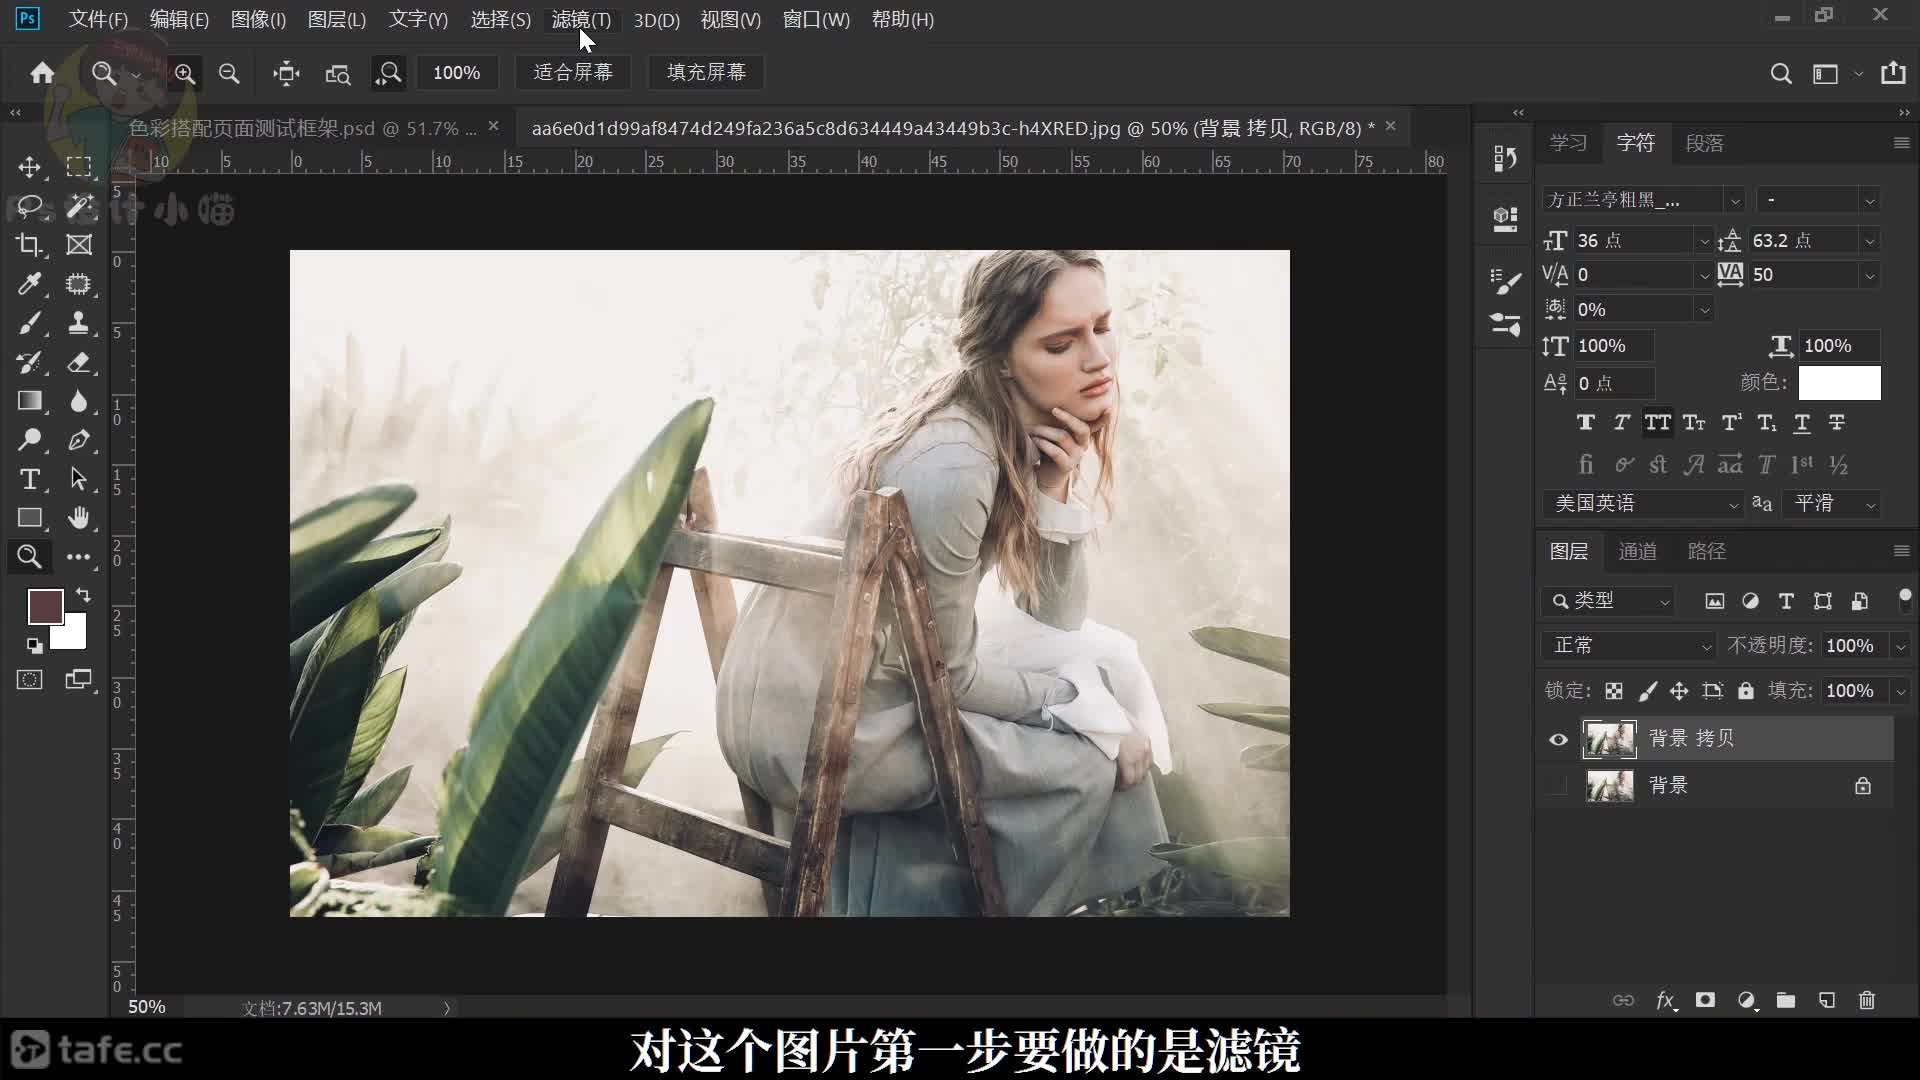Select the Rectangle shape tool

click(29, 518)
